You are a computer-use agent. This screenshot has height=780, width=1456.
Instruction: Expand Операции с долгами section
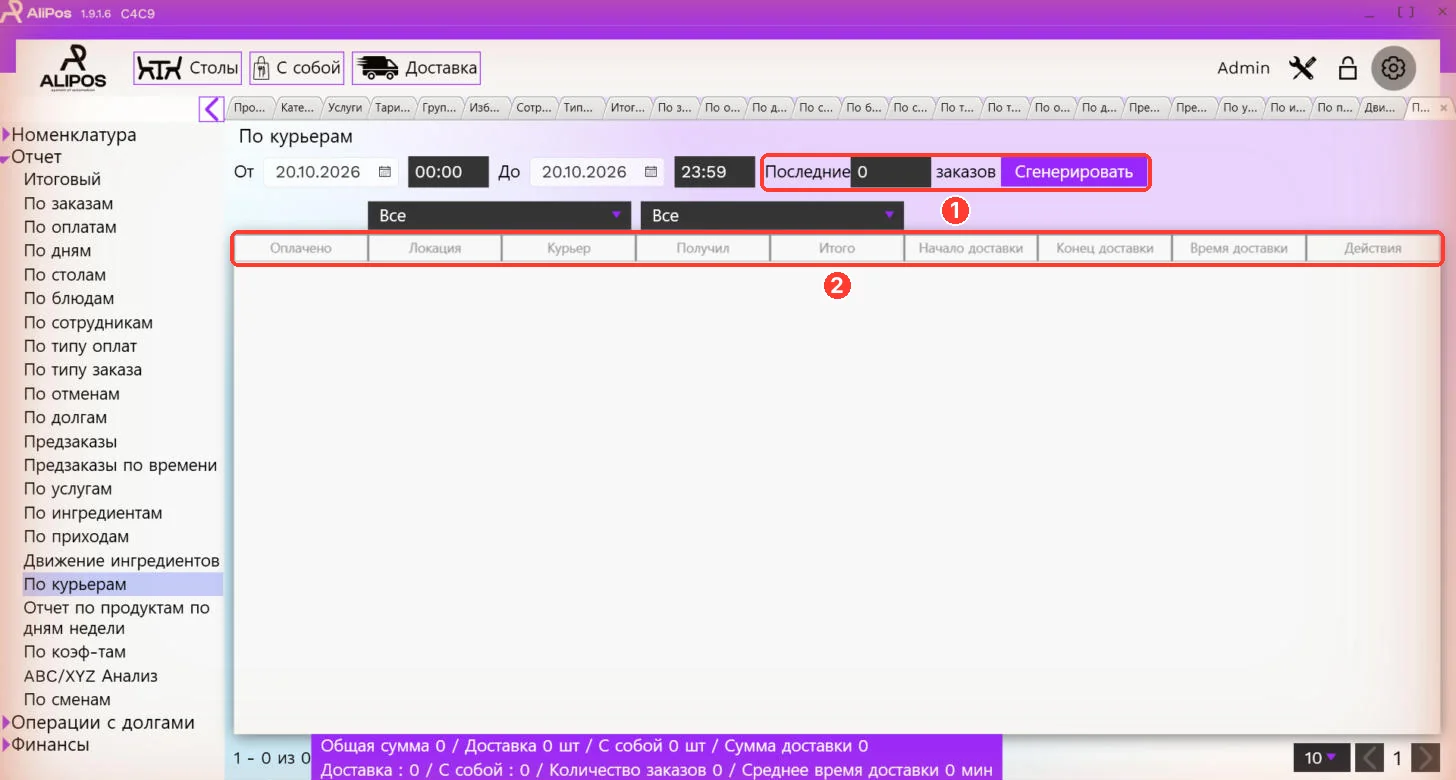6,723
